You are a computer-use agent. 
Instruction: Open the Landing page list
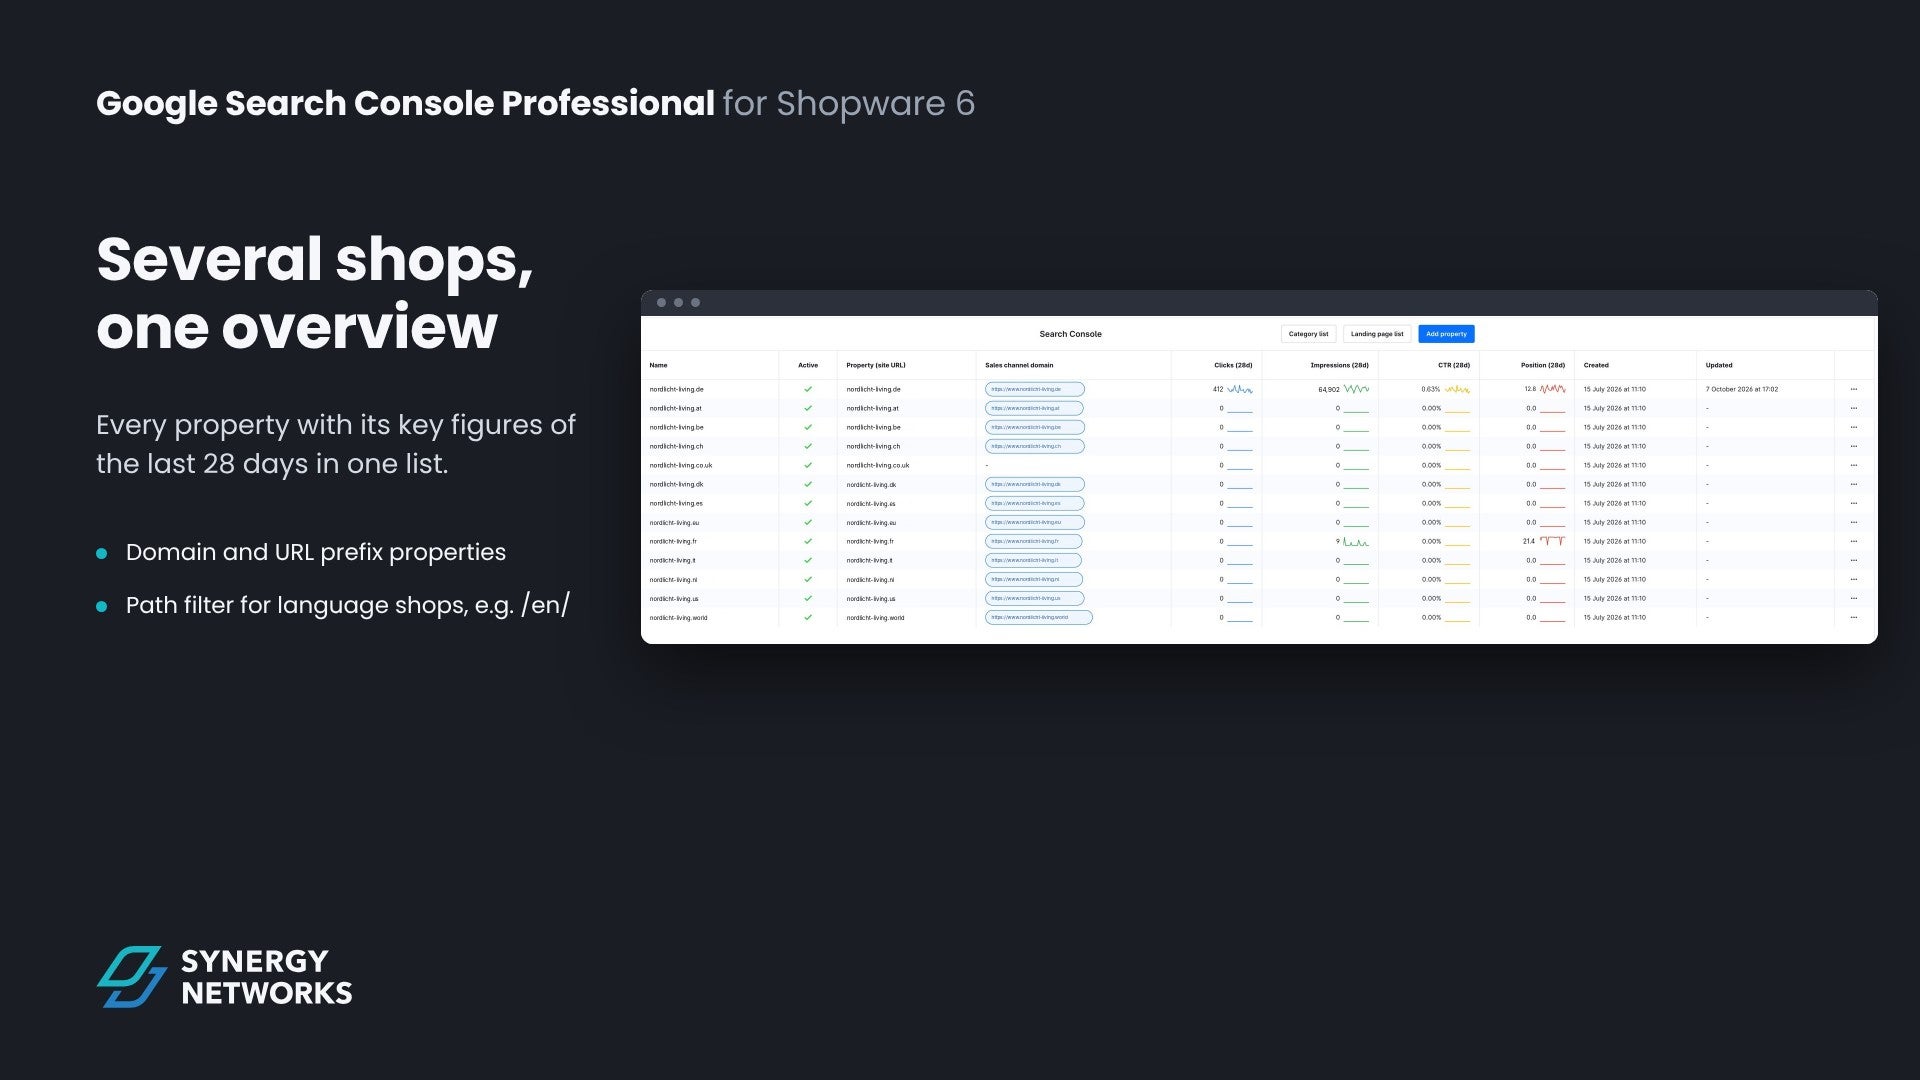(1377, 334)
